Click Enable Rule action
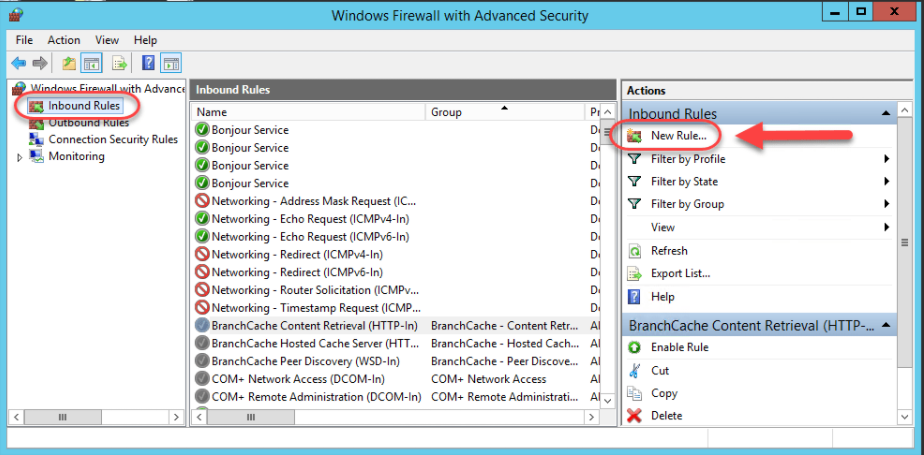This screenshot has height=455, width=924. coord(679,348)
